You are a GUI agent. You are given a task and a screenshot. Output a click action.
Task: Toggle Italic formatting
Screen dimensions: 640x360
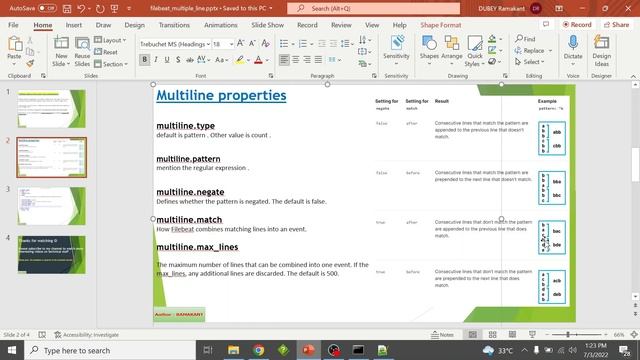point(156,60)
